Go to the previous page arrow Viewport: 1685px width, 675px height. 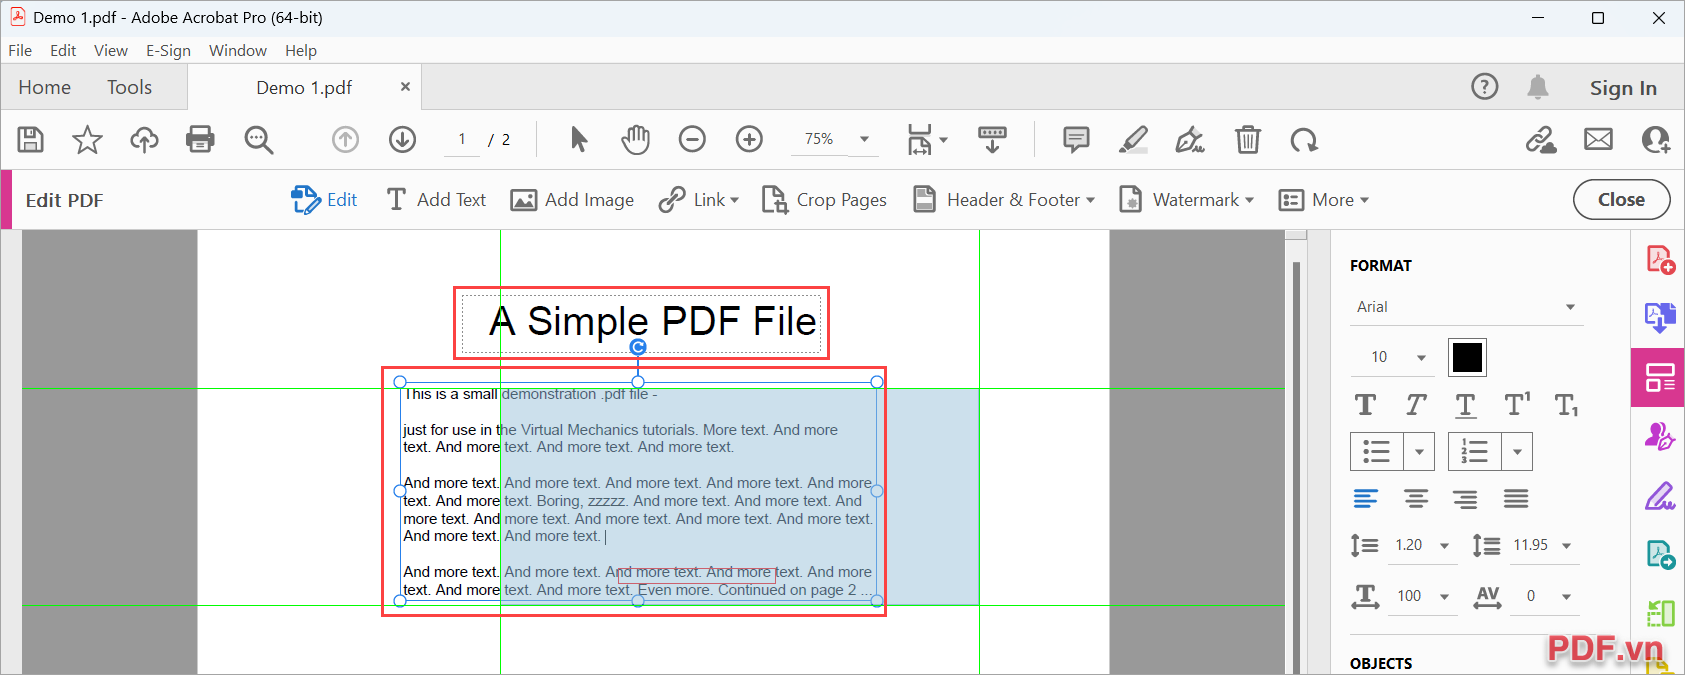[346, 140]
